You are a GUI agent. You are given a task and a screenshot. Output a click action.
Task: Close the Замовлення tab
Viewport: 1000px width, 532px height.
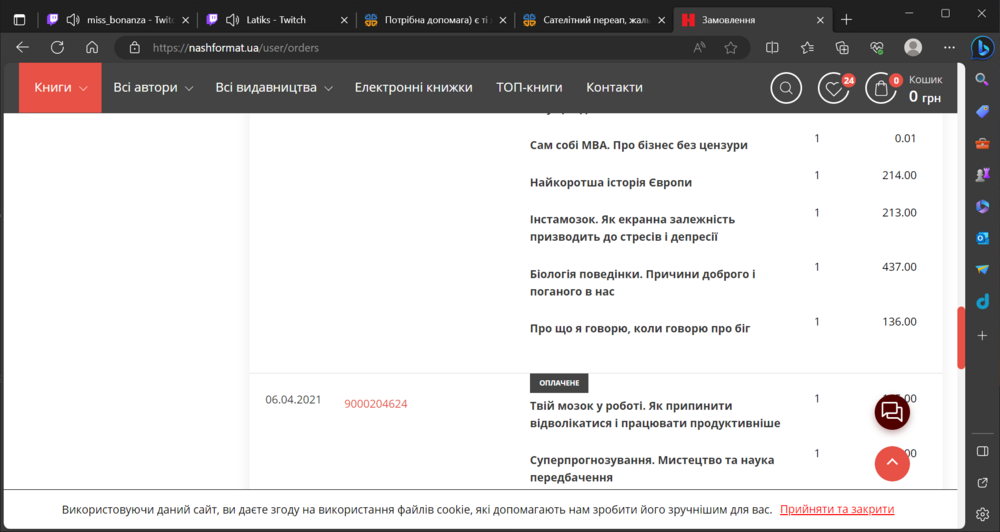(820, 20)
